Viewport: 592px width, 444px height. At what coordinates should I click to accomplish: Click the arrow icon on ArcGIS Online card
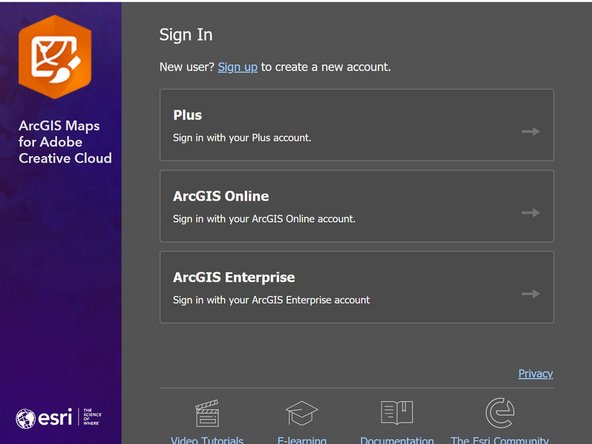pos(530,213)
